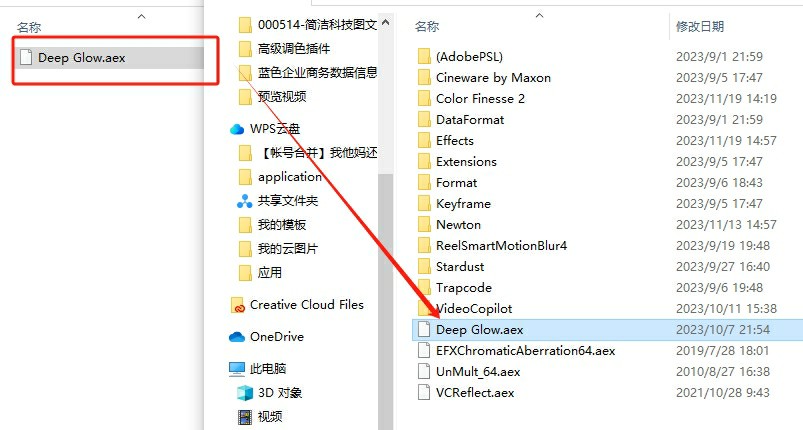Select the Deep Glow.aex file in left window
Image resolution: width=803 pixels, height=430 pixels.
tap(110, 58)
